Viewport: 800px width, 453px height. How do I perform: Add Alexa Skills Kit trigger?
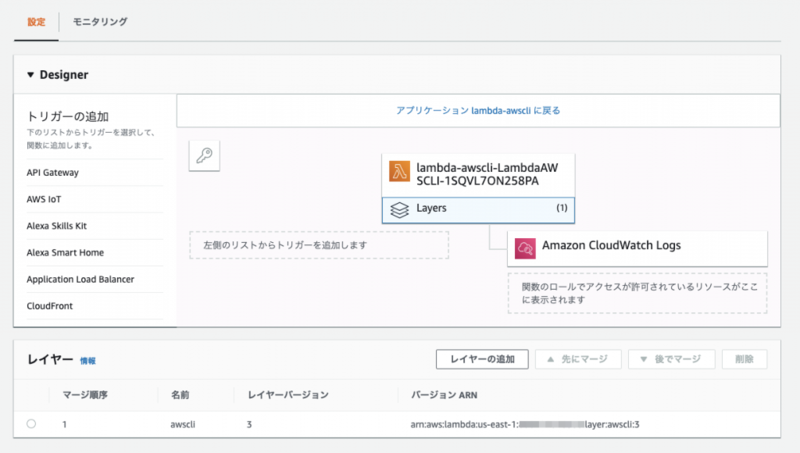(57, 225)
